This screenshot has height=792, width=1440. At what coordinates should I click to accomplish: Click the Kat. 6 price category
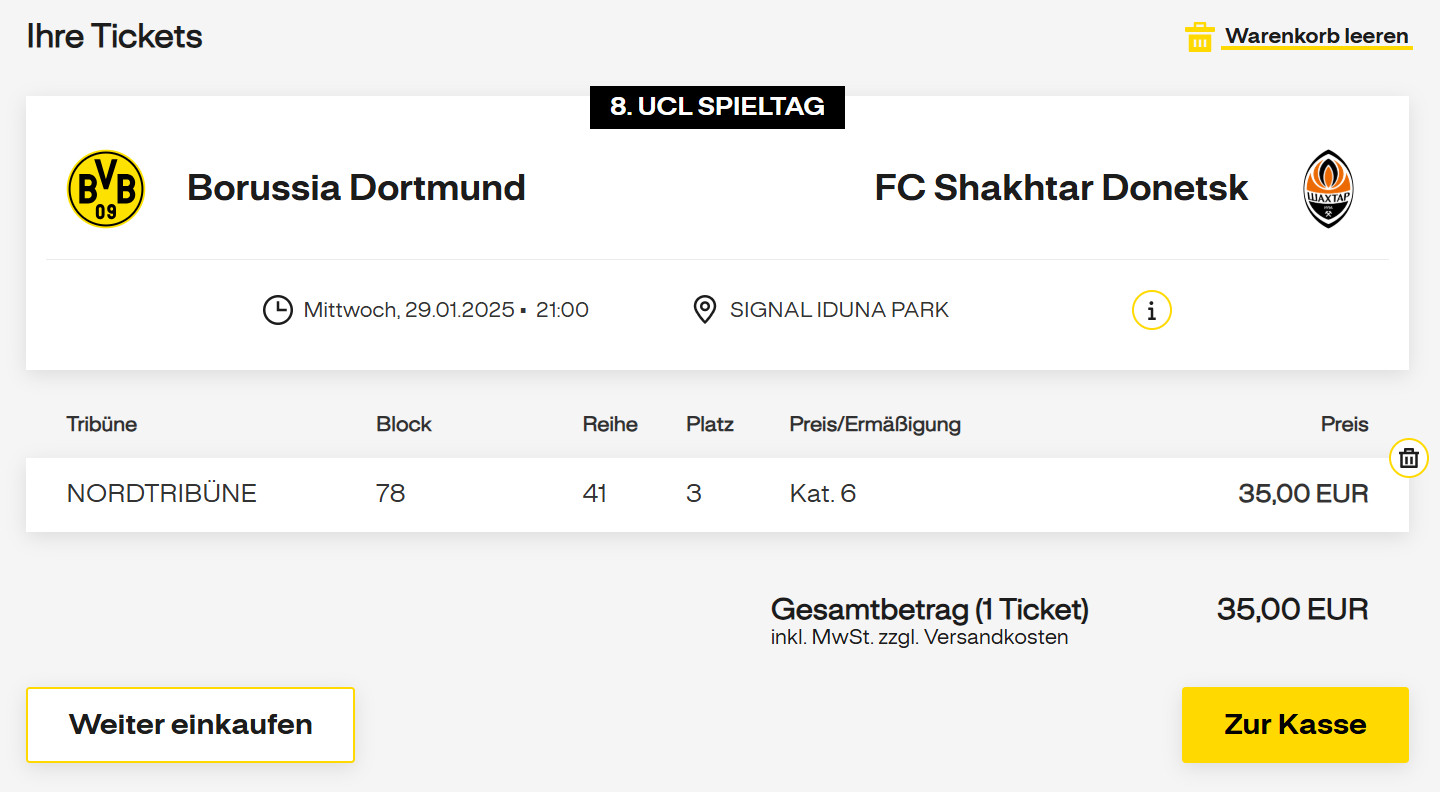[822, 493]
